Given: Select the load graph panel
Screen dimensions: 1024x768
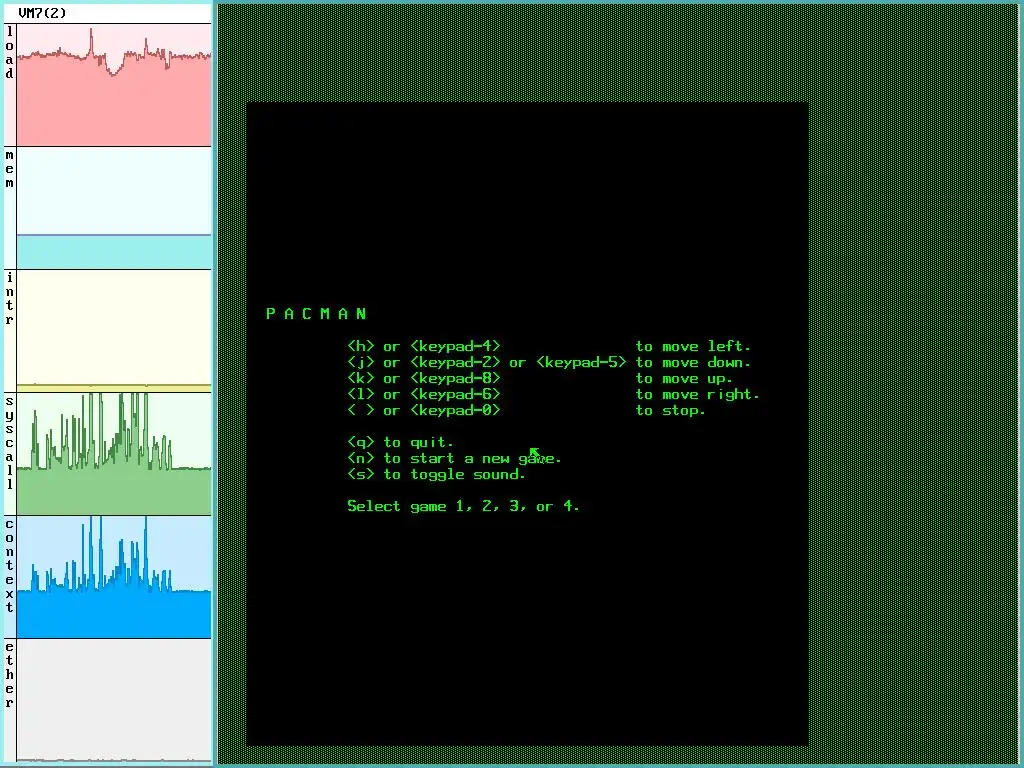Looking at the screenshot, I should [x=114, y=85].
